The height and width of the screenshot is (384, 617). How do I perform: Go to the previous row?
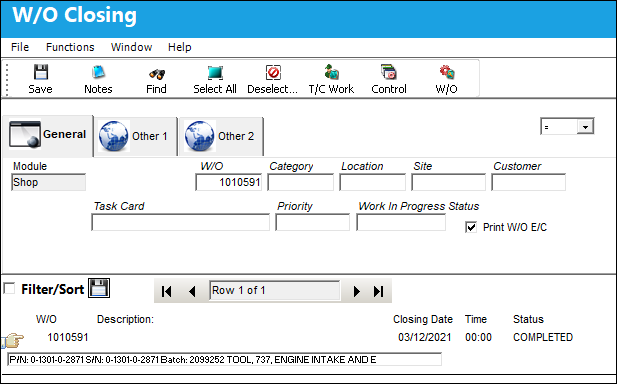192,291
